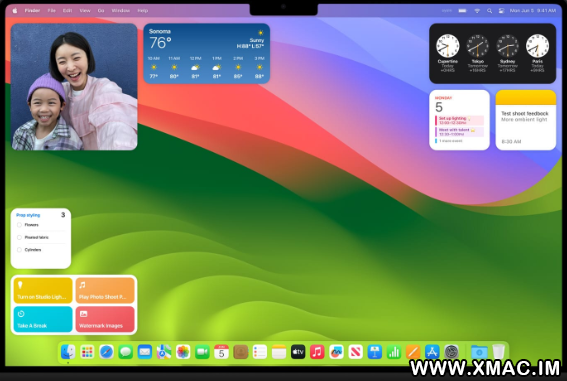Open Control Center from the menu bar

tap(501, 11)
